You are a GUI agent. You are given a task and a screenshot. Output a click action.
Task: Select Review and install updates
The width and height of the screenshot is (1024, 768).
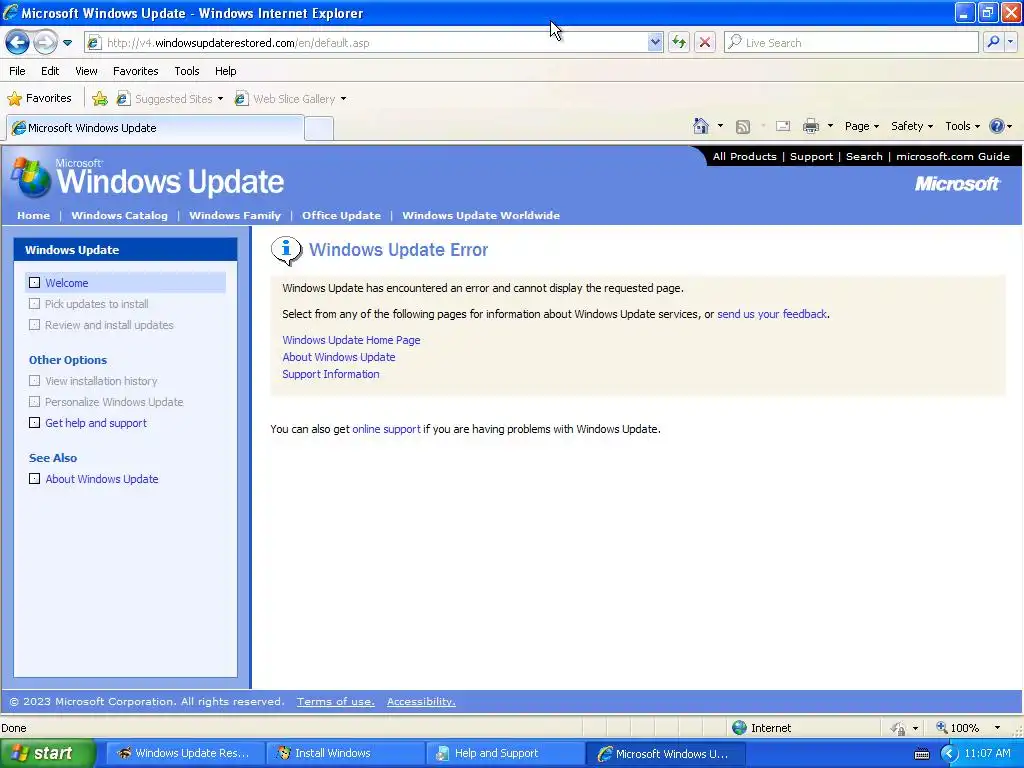pos(109,325)
